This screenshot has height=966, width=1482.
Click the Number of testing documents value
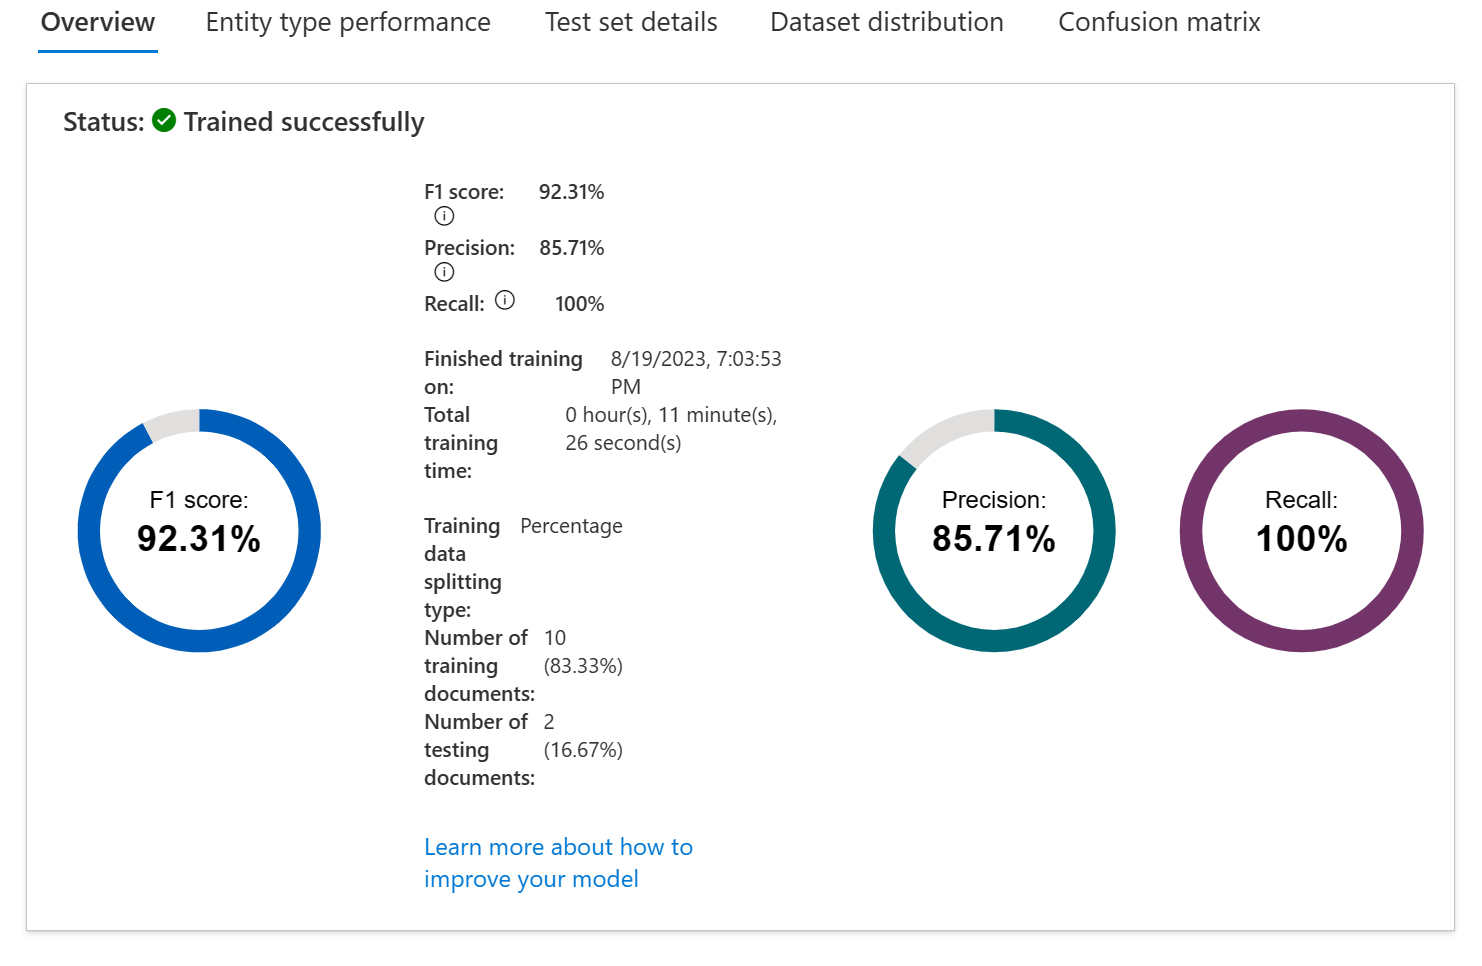(583, 735)
